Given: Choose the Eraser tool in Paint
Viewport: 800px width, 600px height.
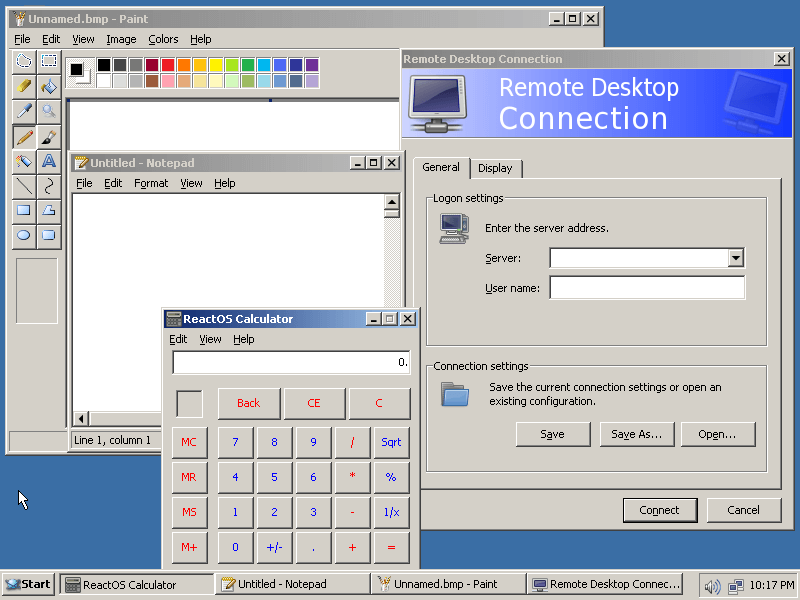Looking at the screenshot, I should pos(24,87).
